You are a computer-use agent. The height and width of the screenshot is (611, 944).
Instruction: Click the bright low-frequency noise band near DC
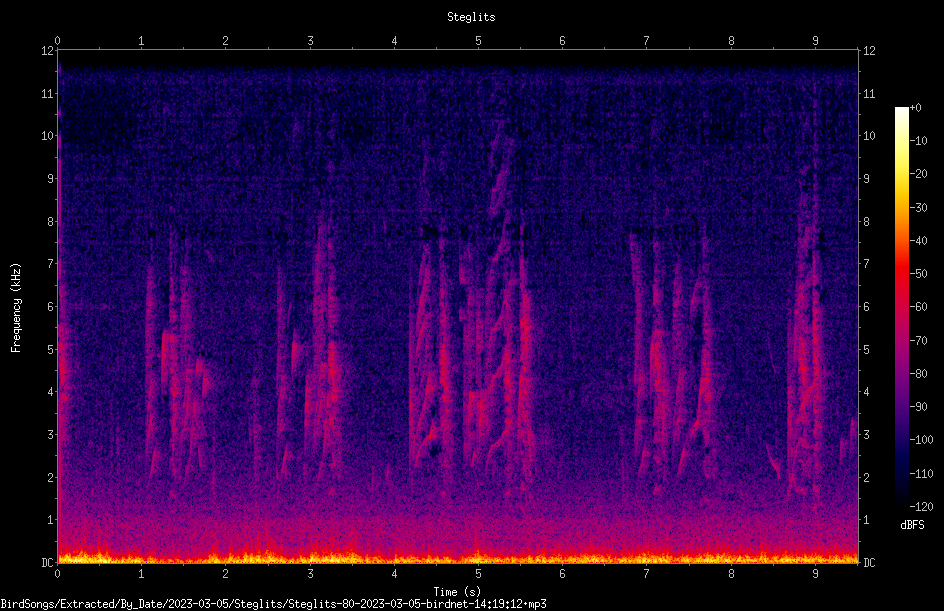pyautogui.click(x=458, y=557)
